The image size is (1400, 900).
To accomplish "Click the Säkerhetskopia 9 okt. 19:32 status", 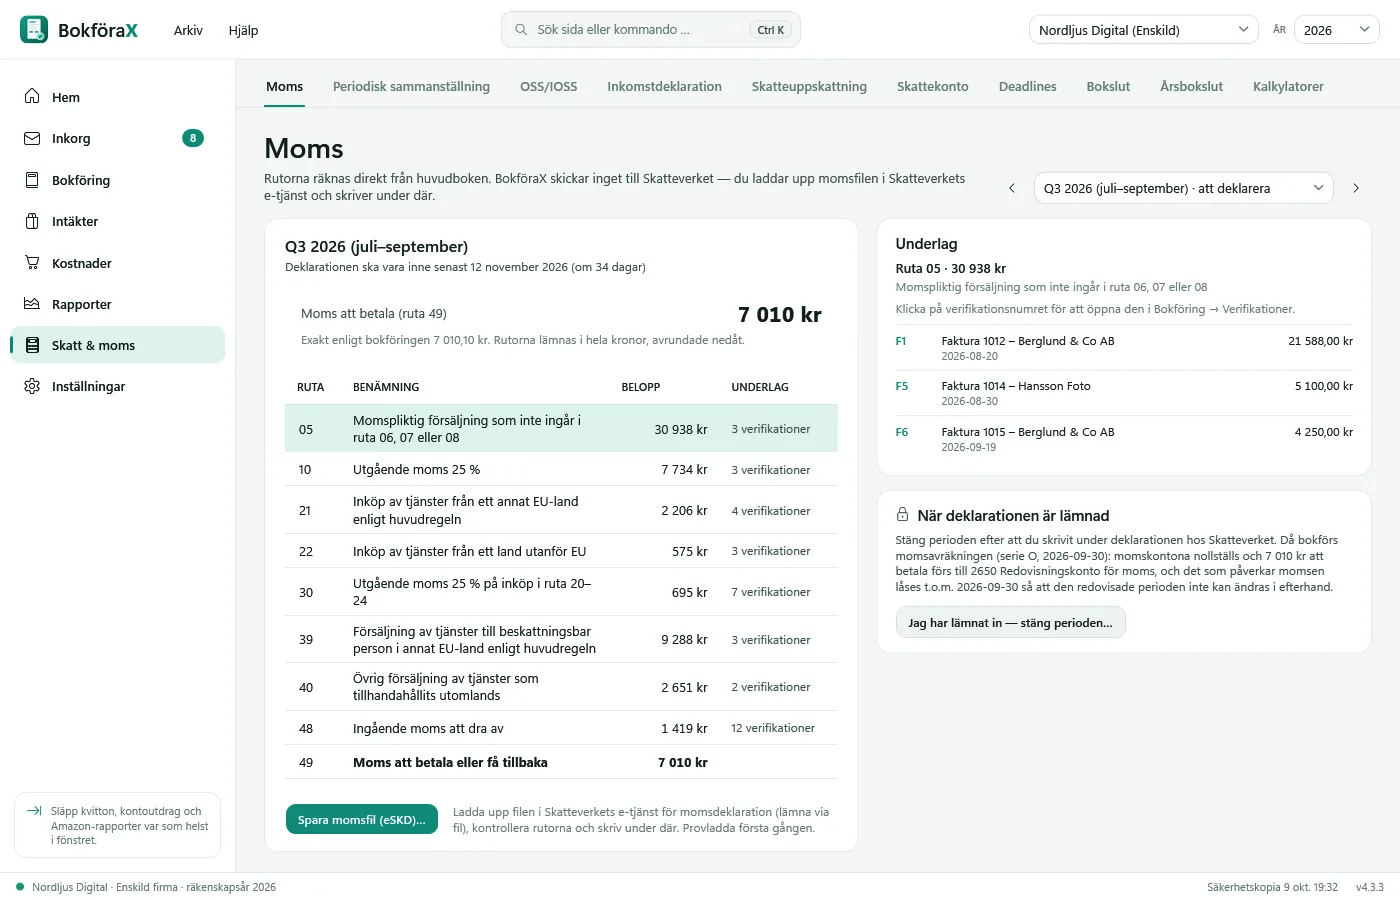I will click(x=1272, y=887).
